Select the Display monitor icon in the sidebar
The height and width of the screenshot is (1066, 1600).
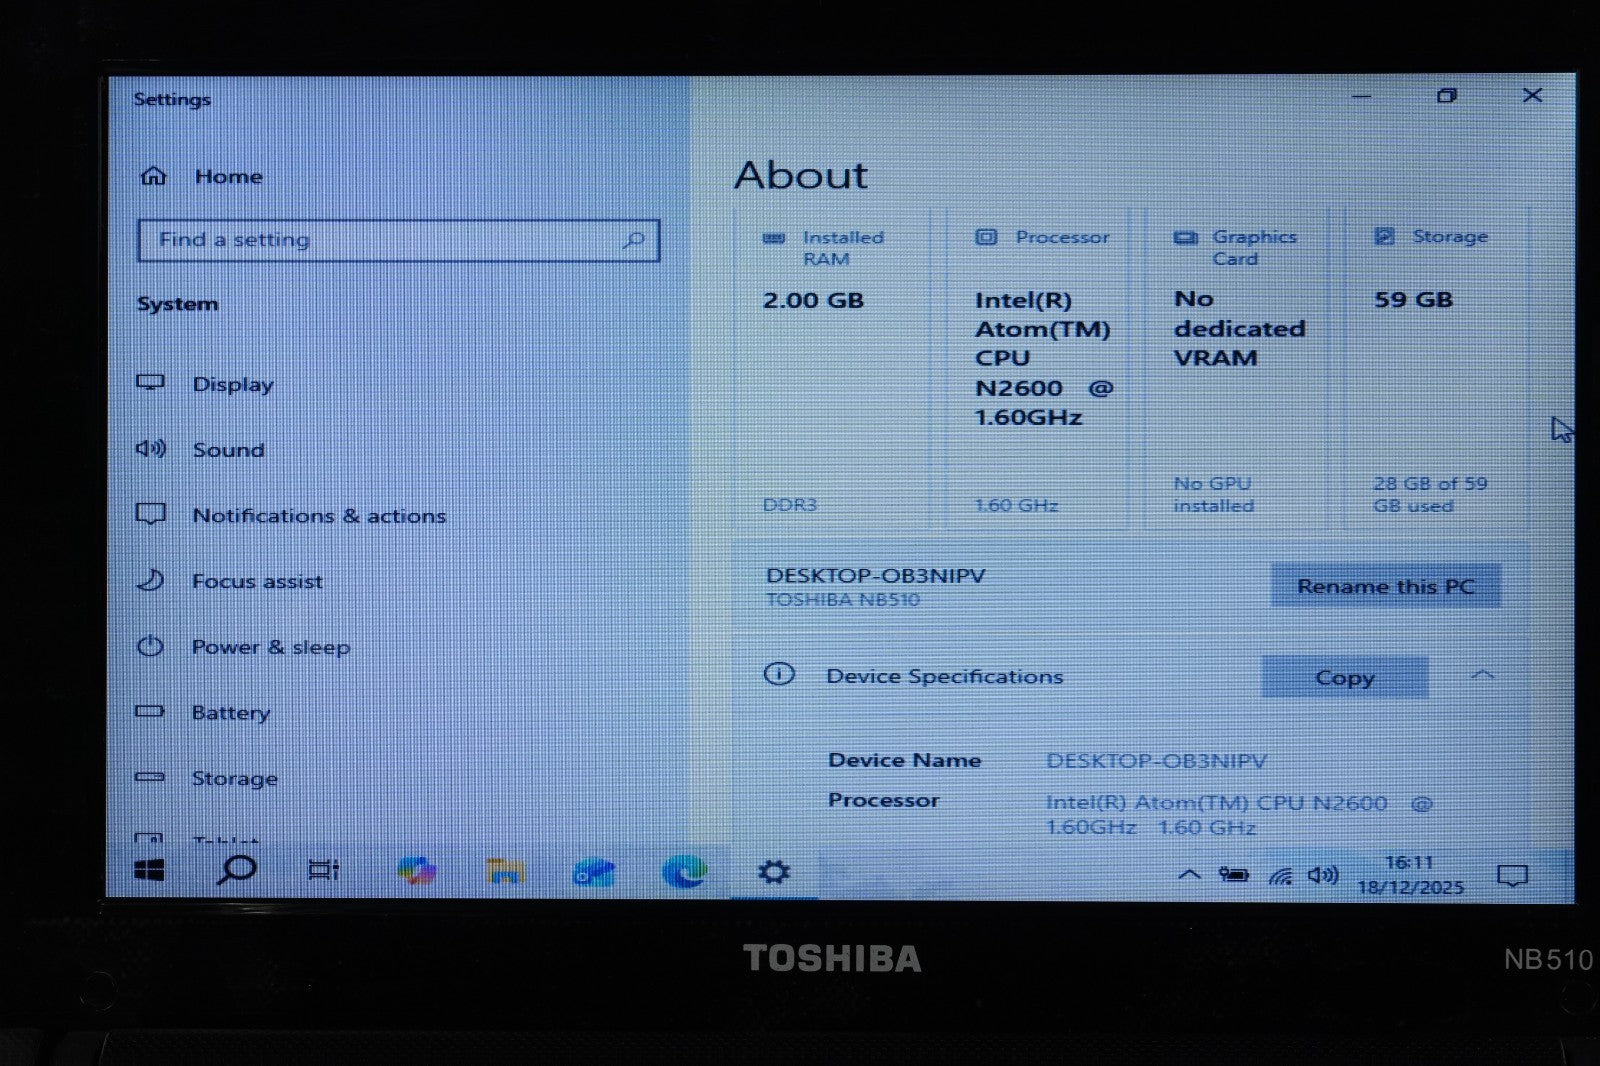(x=152, y=383)
